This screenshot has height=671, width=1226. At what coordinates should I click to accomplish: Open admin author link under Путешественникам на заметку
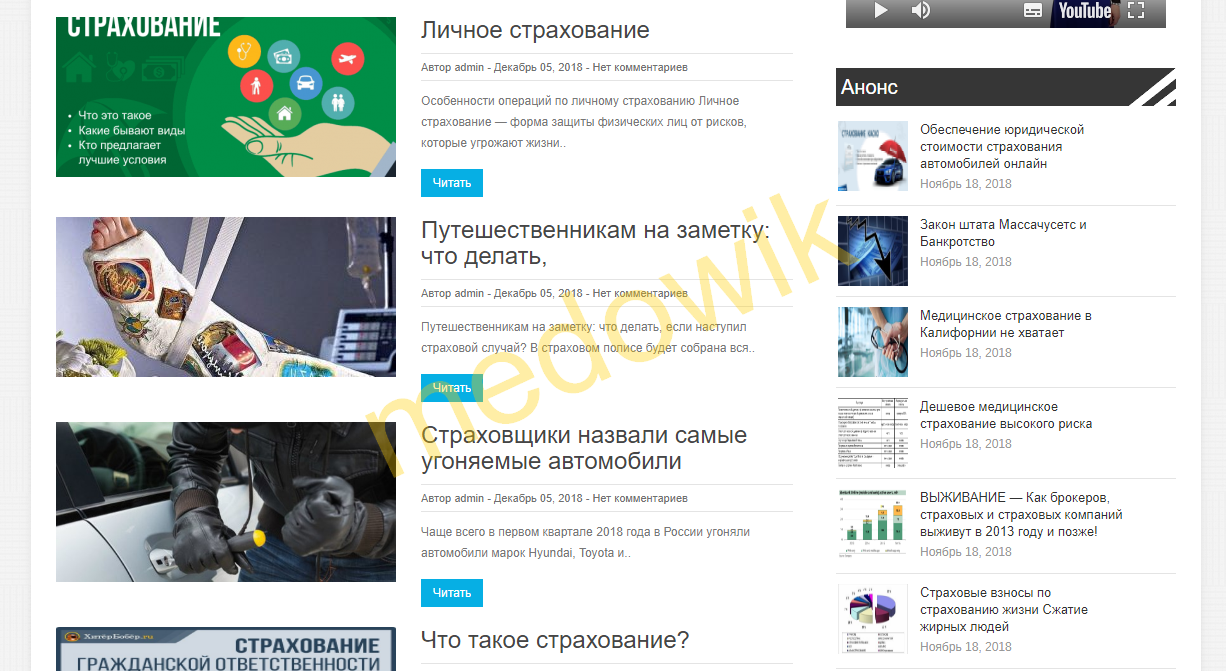[x=469, y=293]
